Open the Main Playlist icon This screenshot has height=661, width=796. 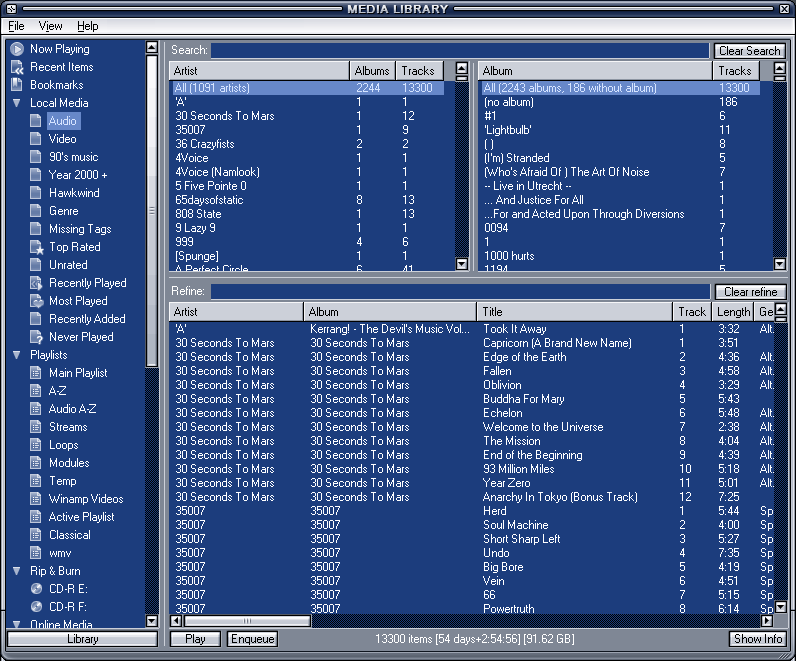pyautogui.click(x=36, y=373)
